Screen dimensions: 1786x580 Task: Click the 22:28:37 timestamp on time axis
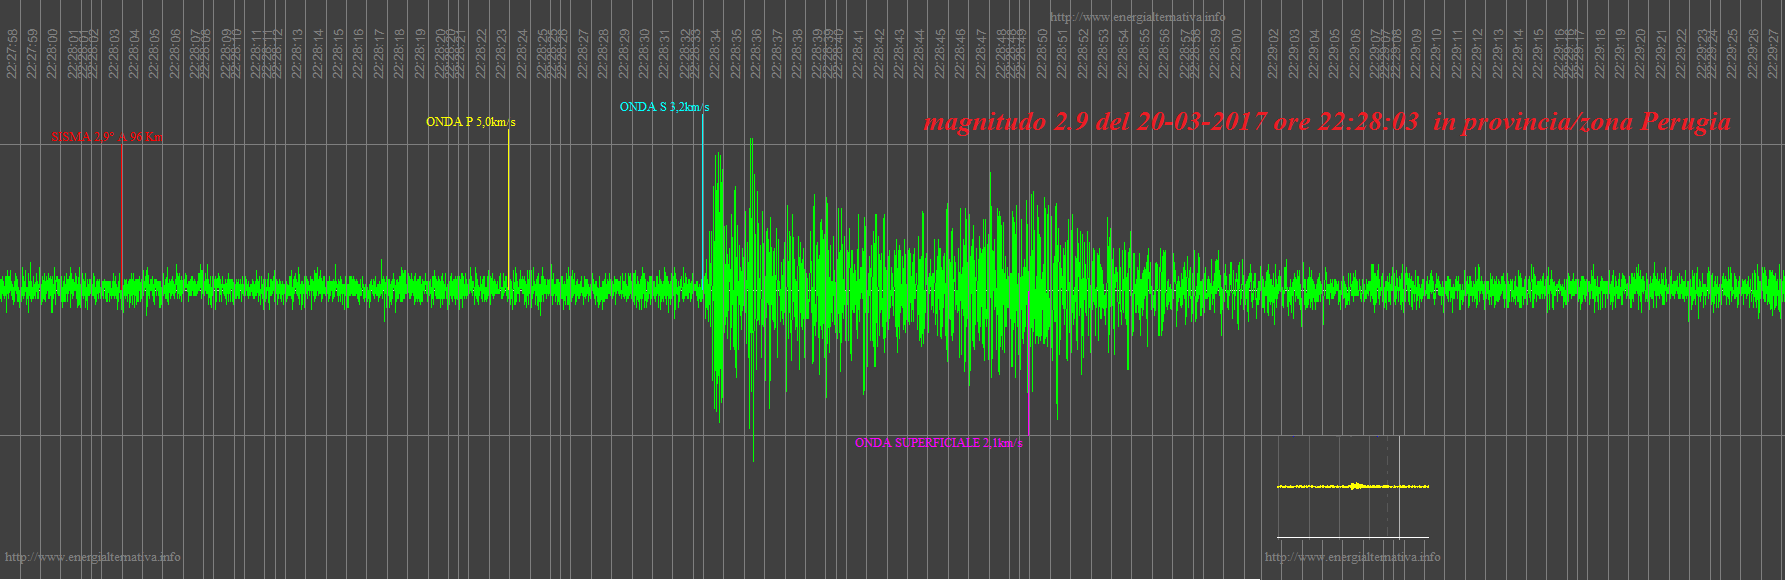click(777, 53)
